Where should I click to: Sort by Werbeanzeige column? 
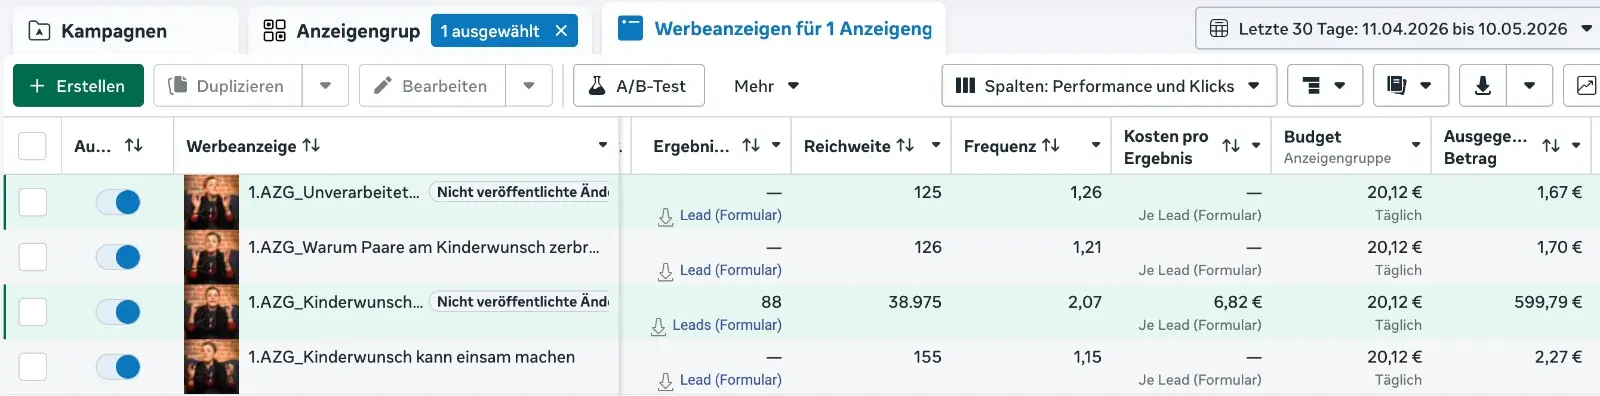click(x=311, y=146)
